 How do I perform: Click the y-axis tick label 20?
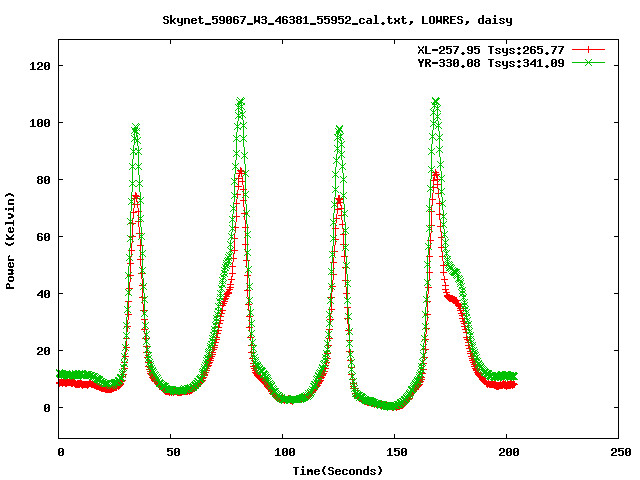[x=44, y=351]
